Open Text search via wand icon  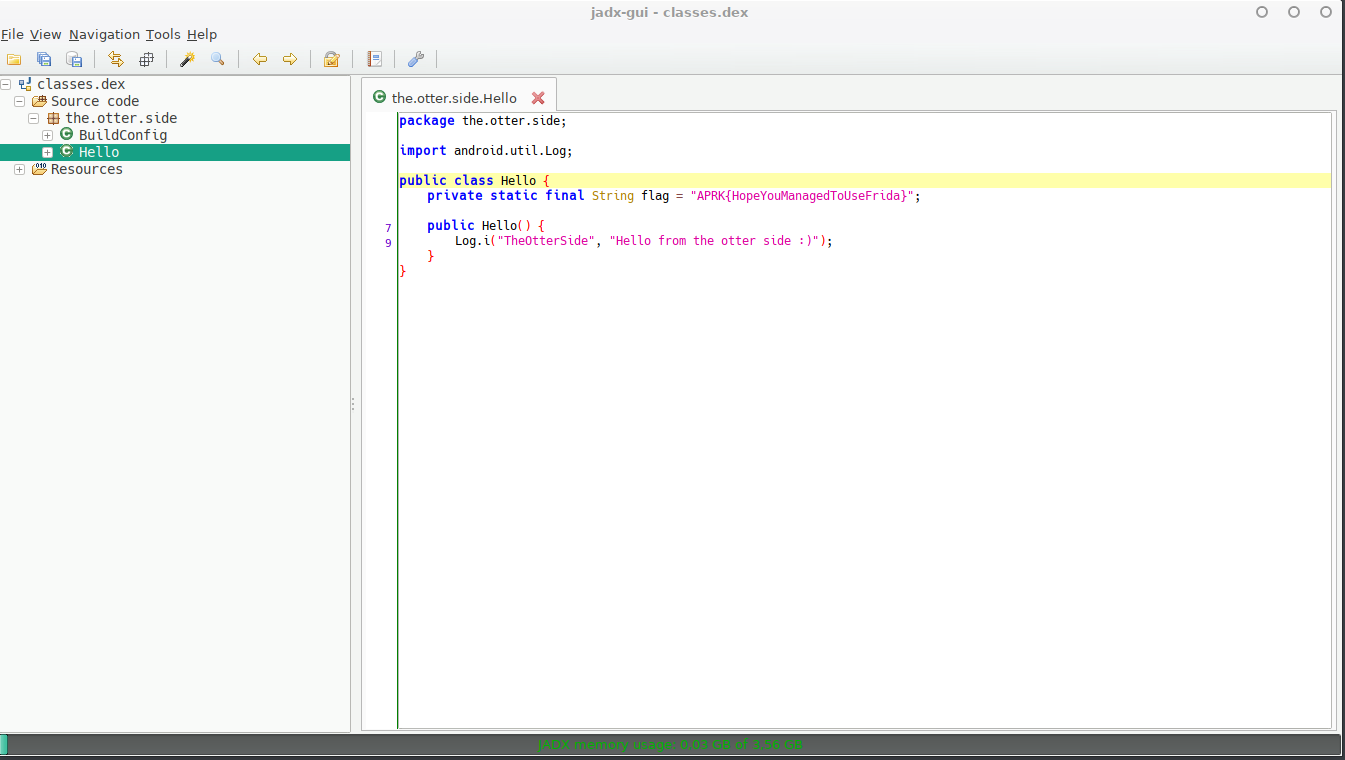coord(187,59)
